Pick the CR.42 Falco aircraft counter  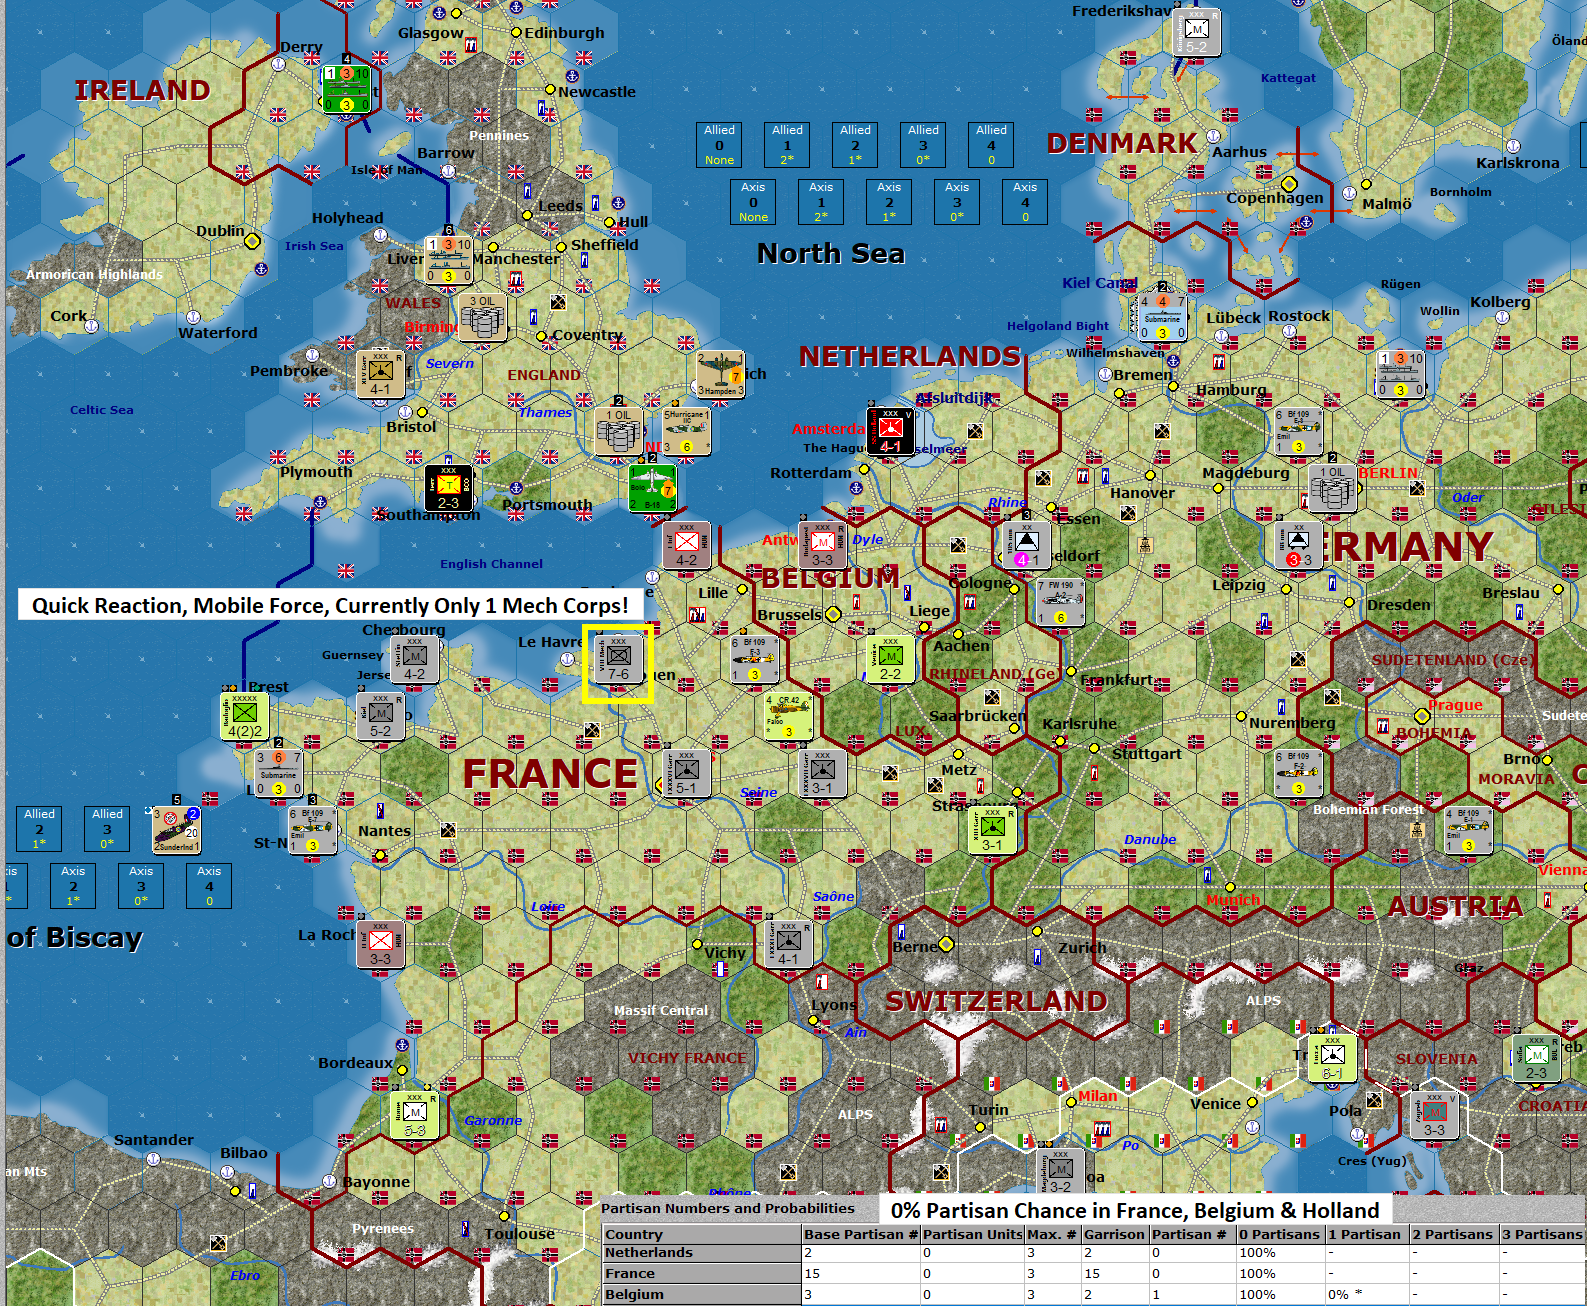pyautogui.click(x=789, y=716)
